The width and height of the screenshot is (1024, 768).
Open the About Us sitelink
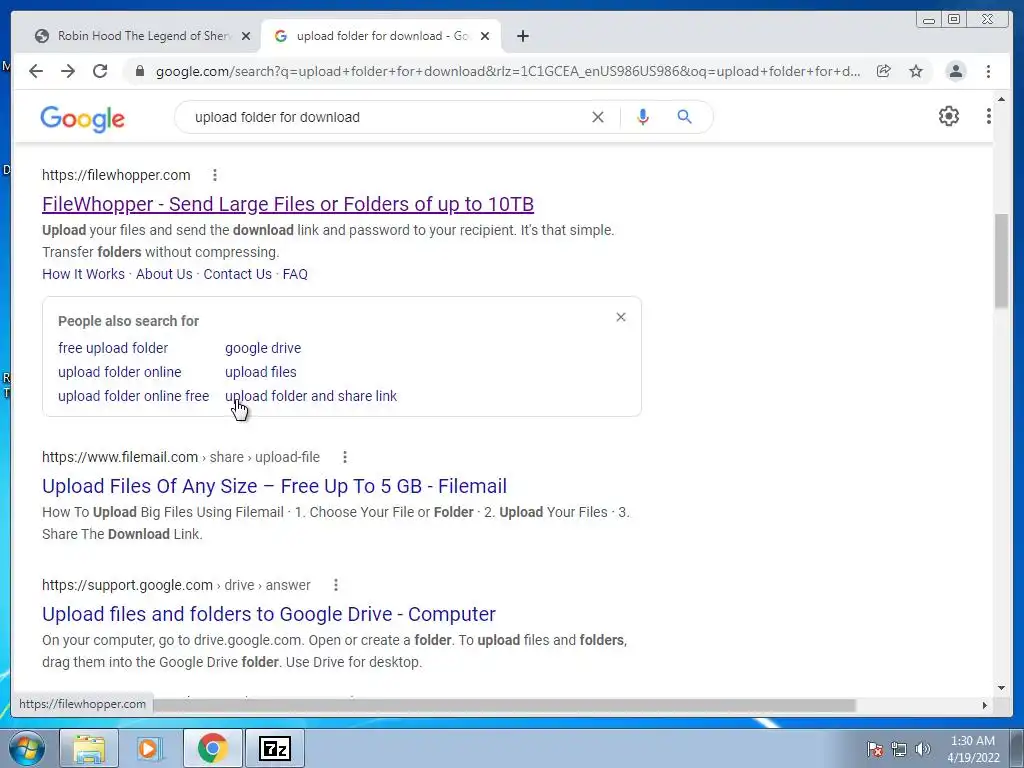(x=164, y=274)
